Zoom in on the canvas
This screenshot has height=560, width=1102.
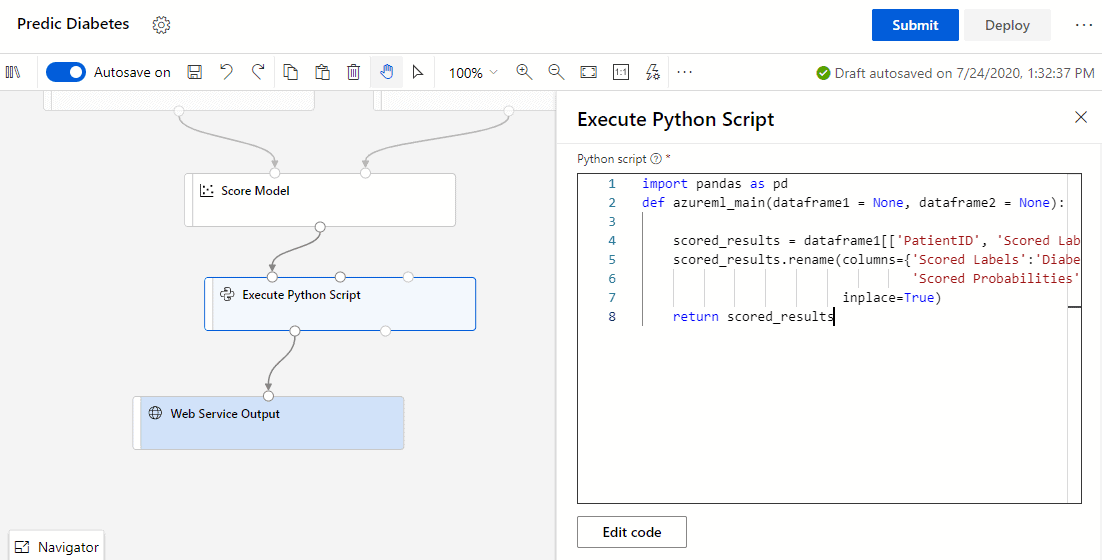(x=524, y=72)
